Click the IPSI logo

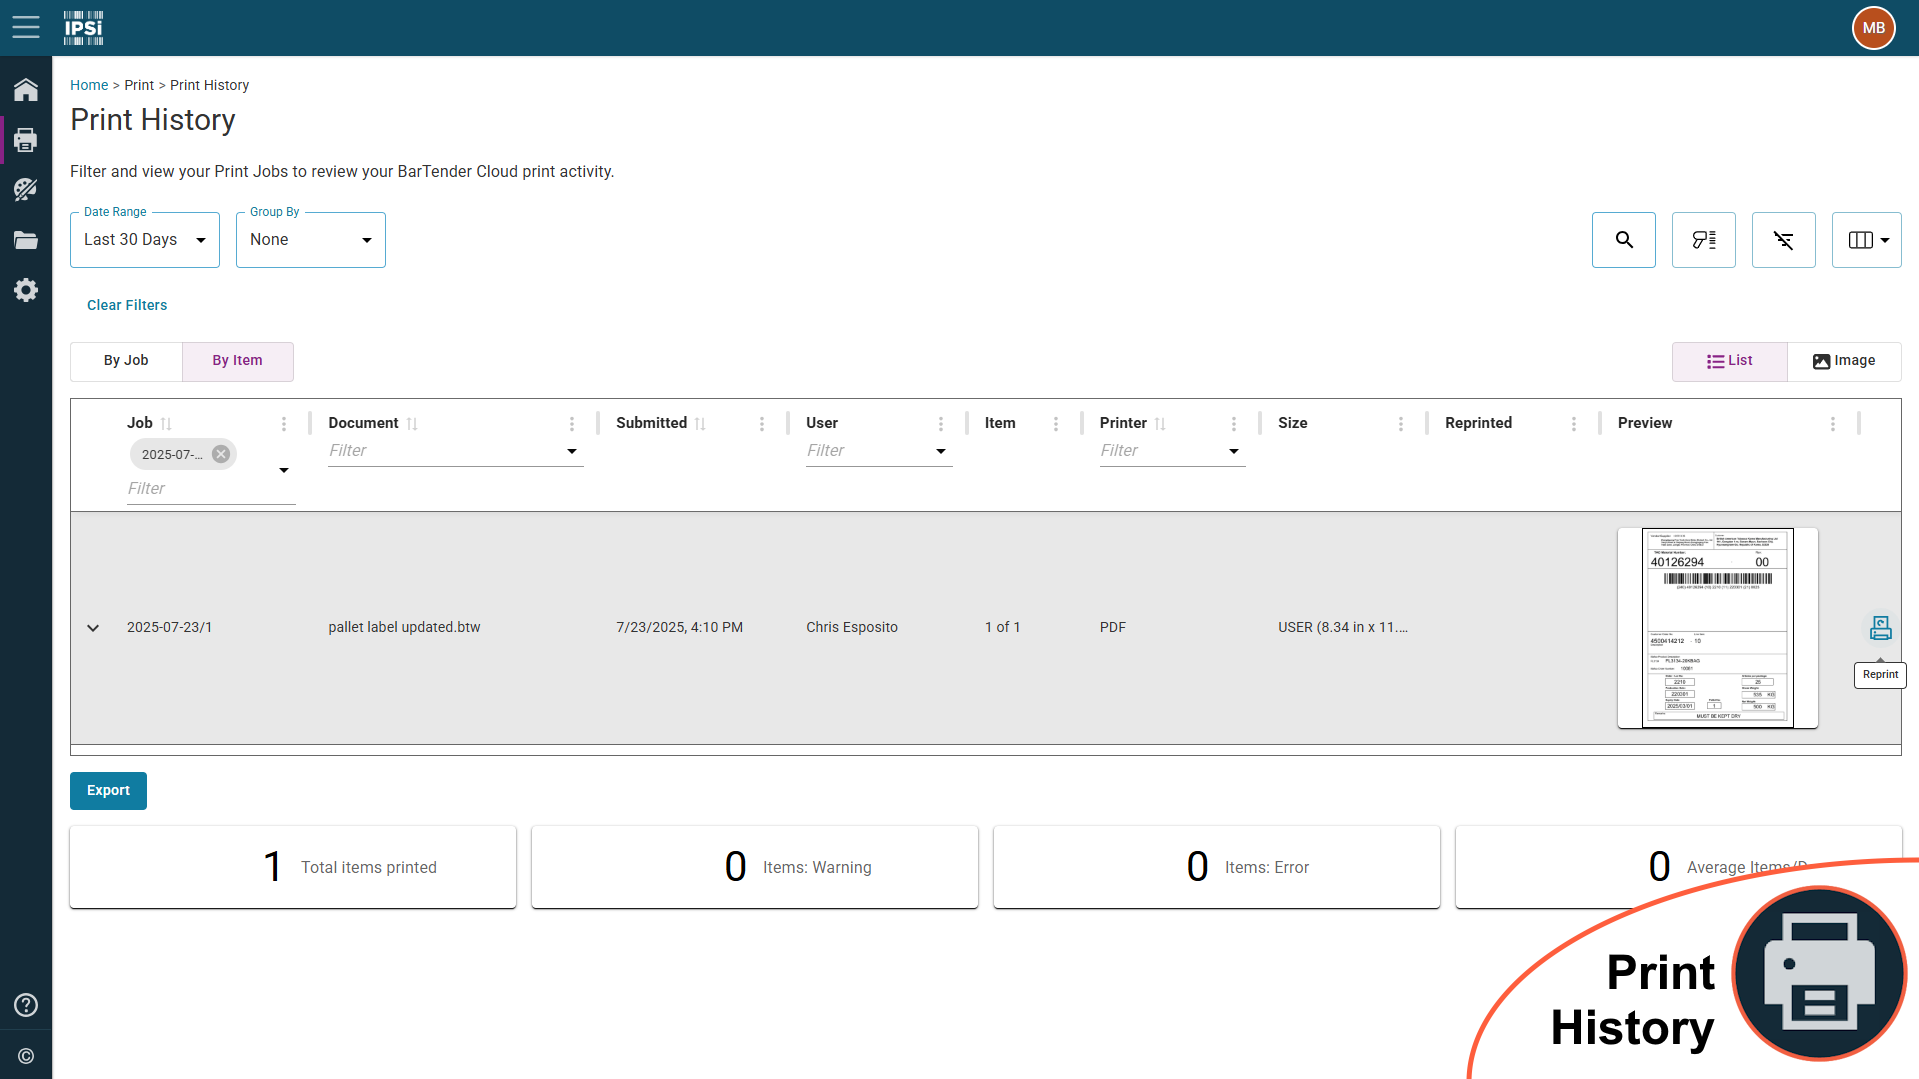point(84,28)
